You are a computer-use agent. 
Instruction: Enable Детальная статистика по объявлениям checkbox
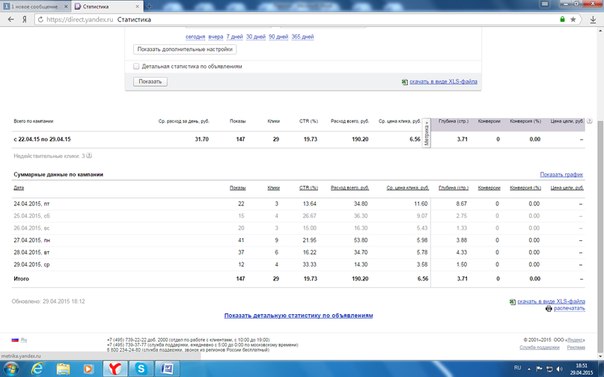(x=136, y=66)
